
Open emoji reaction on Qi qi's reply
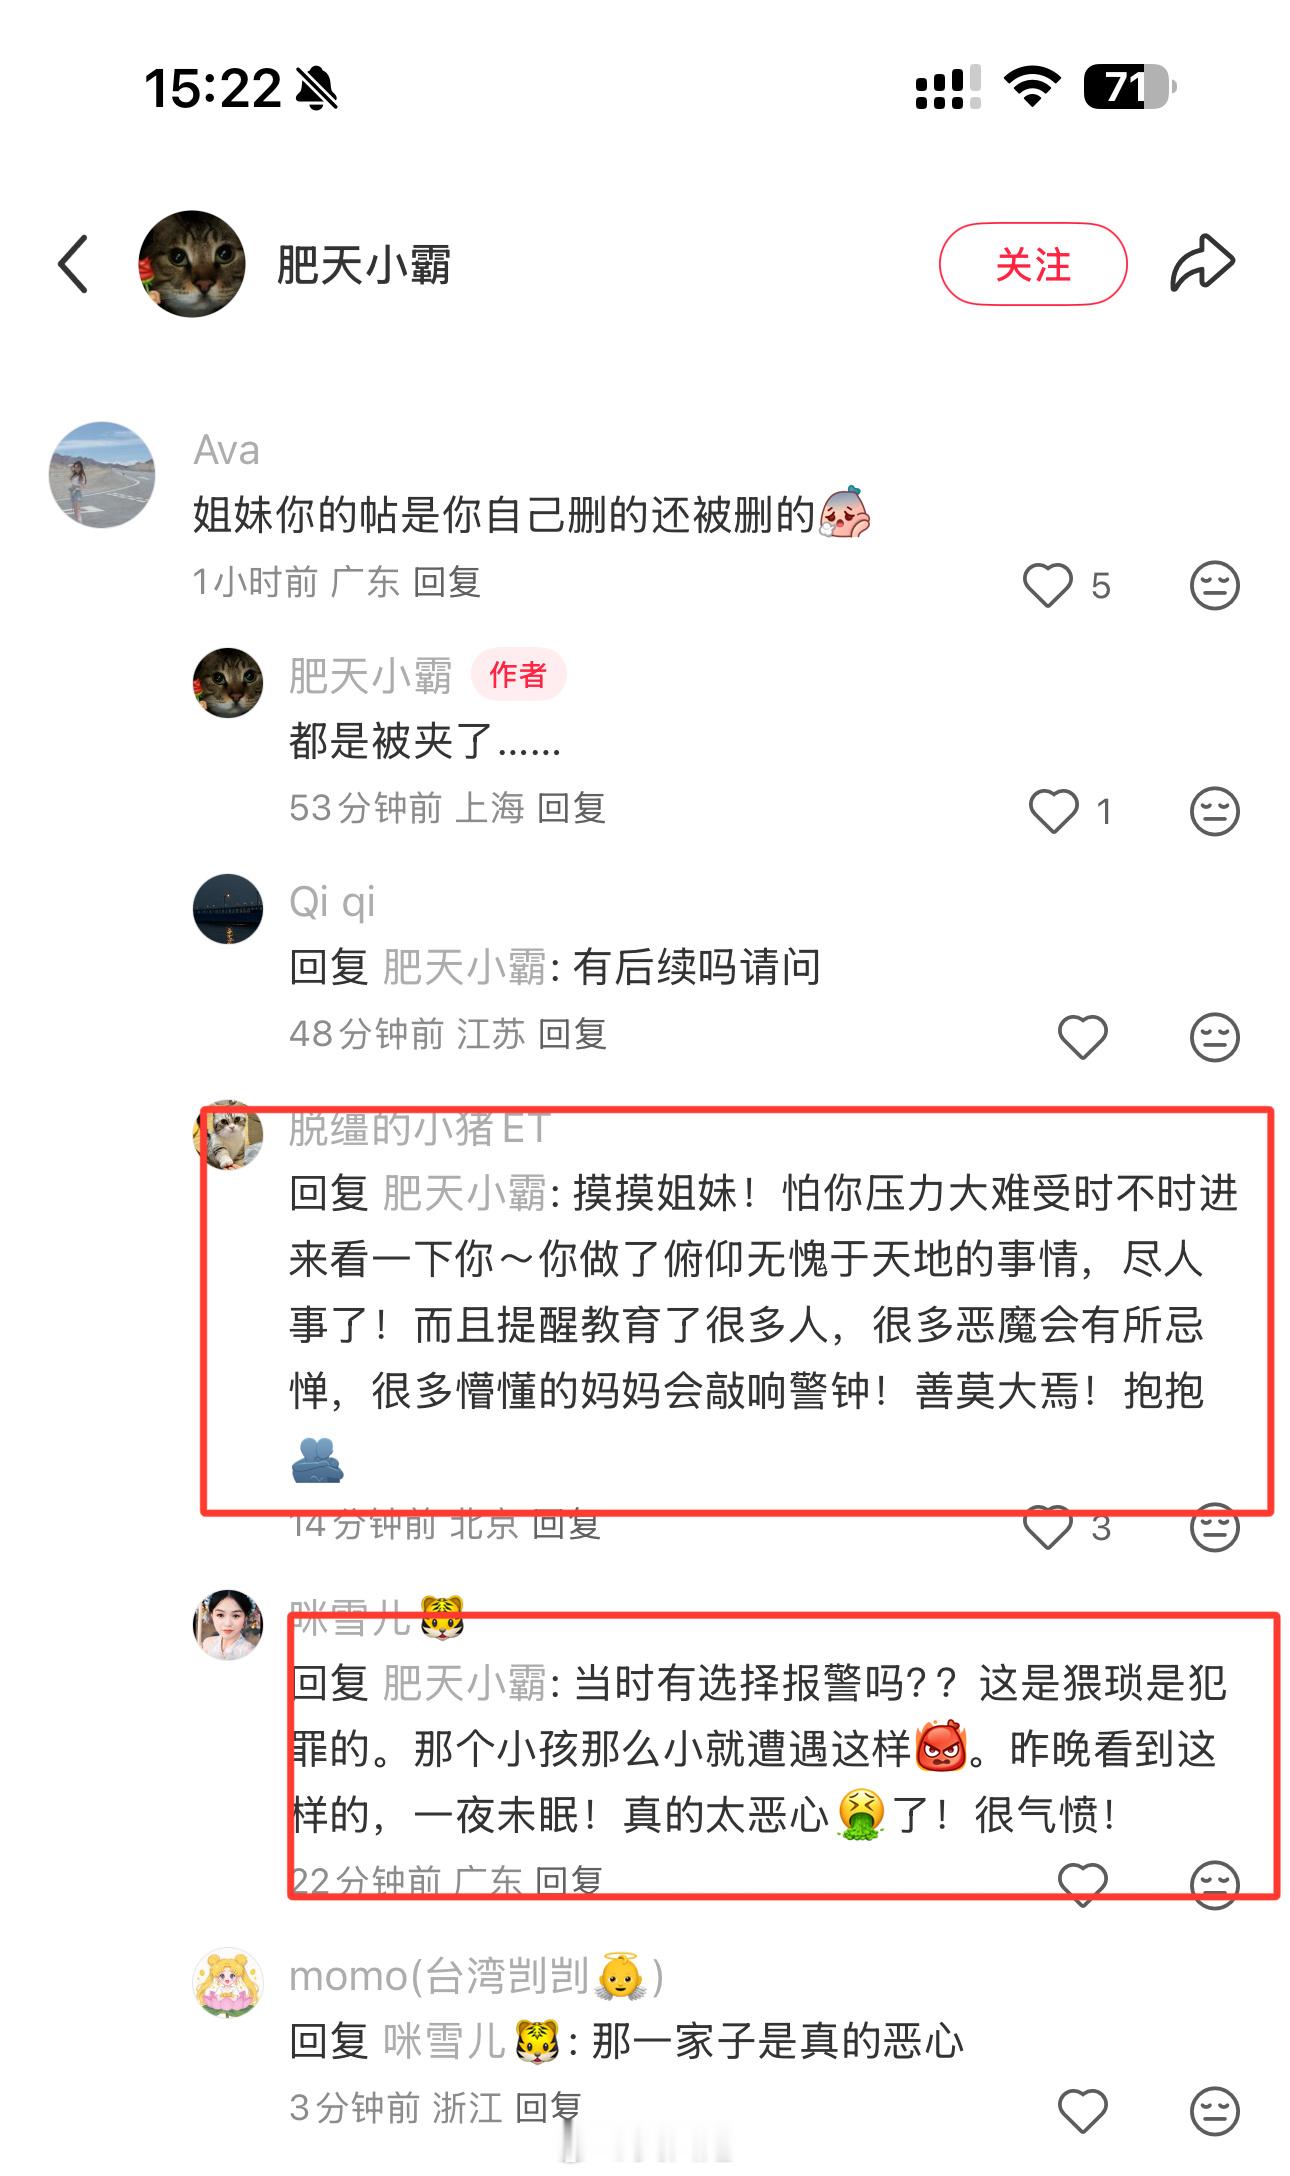[1214, 1037]
